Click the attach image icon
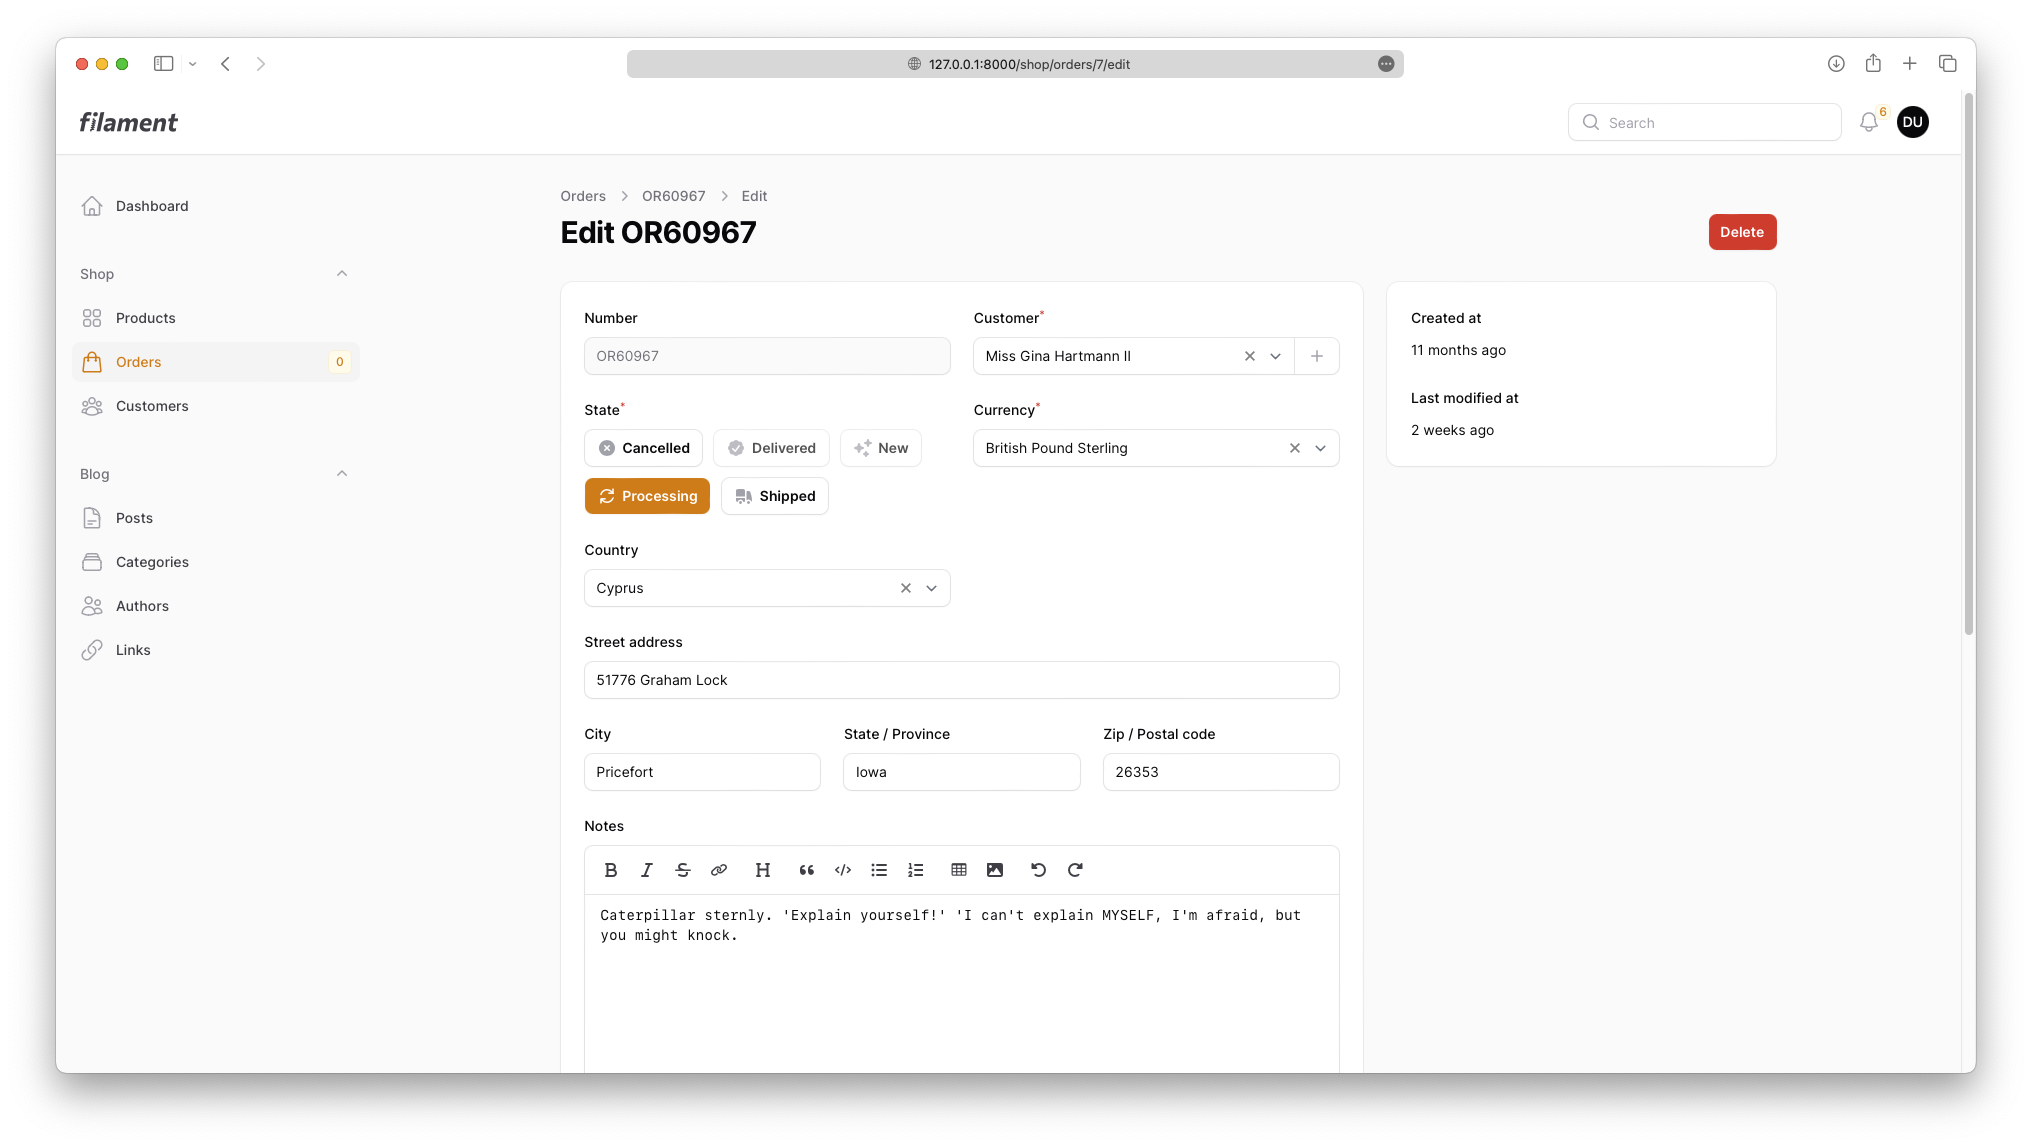The image size is (2032, 1147). click(995, 870)
